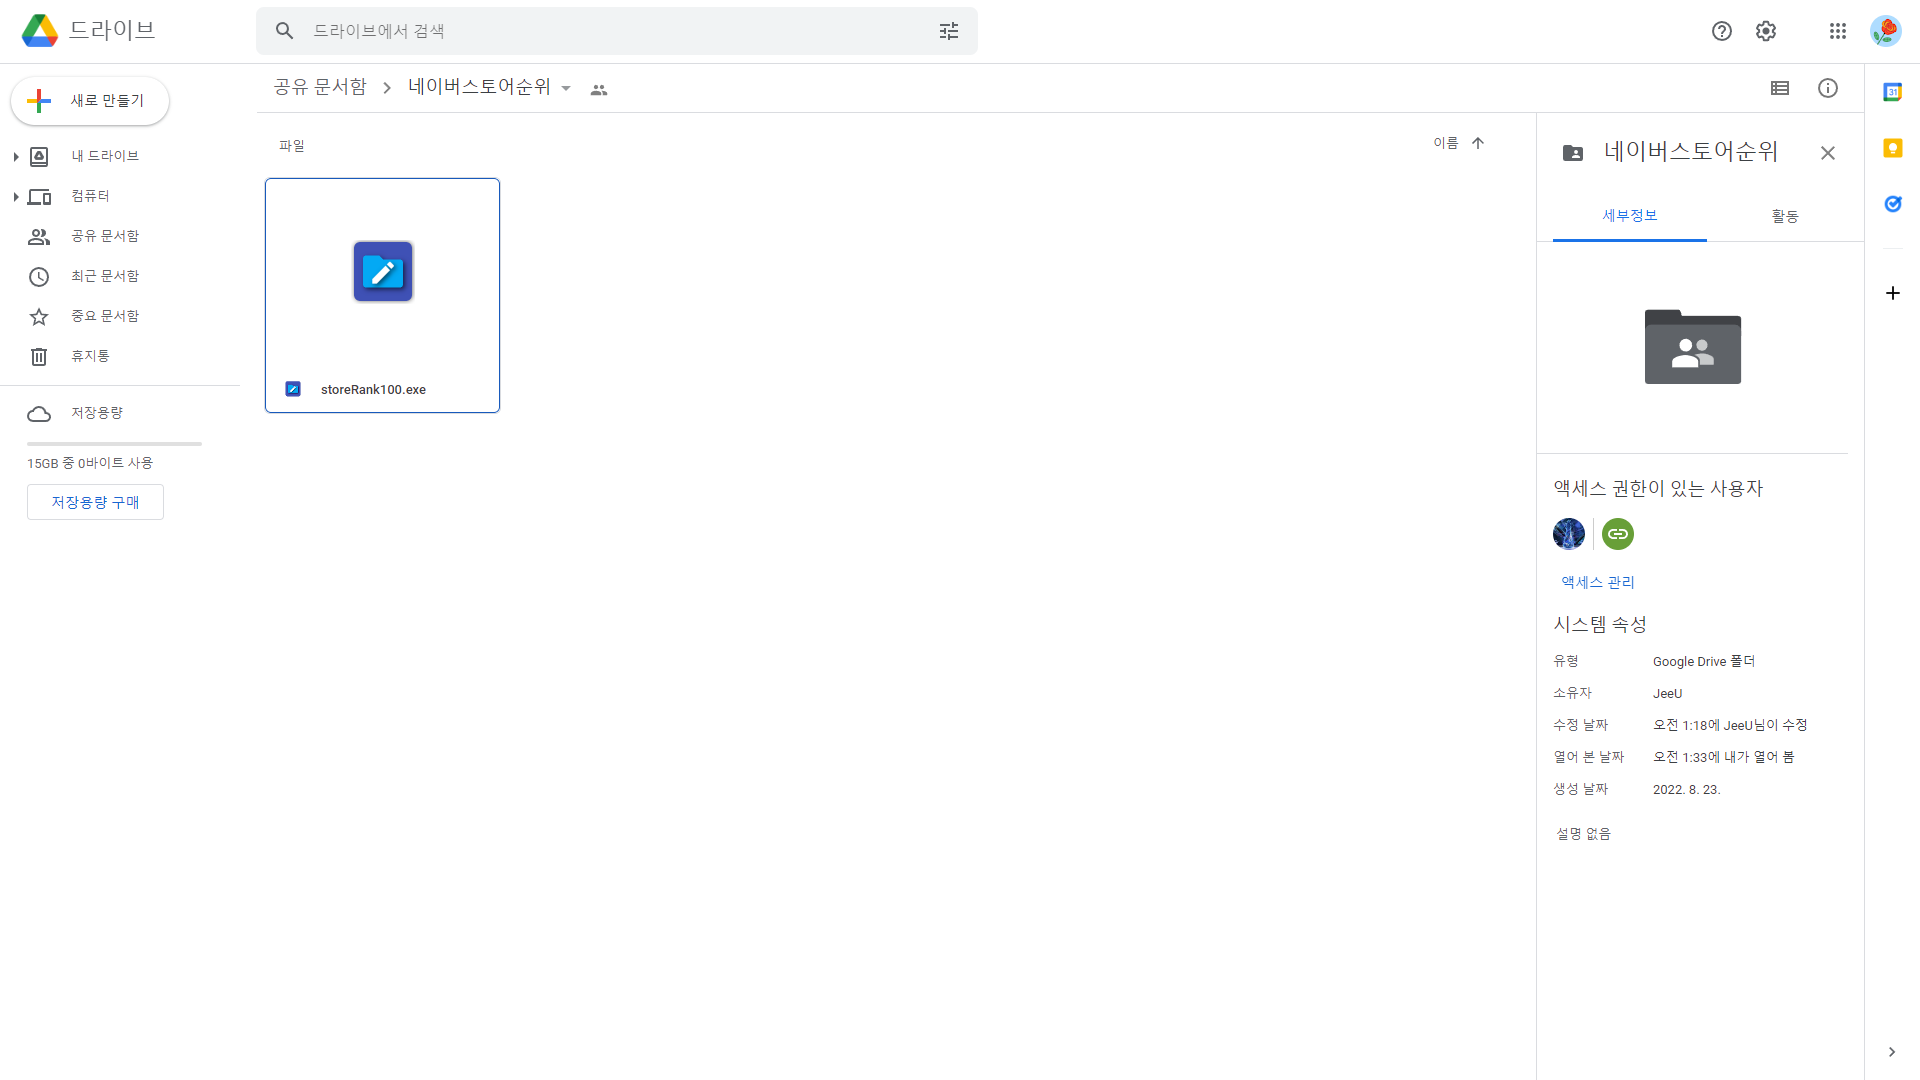
Task: Switch to the 활동 tab
Action: point(1784,216)
